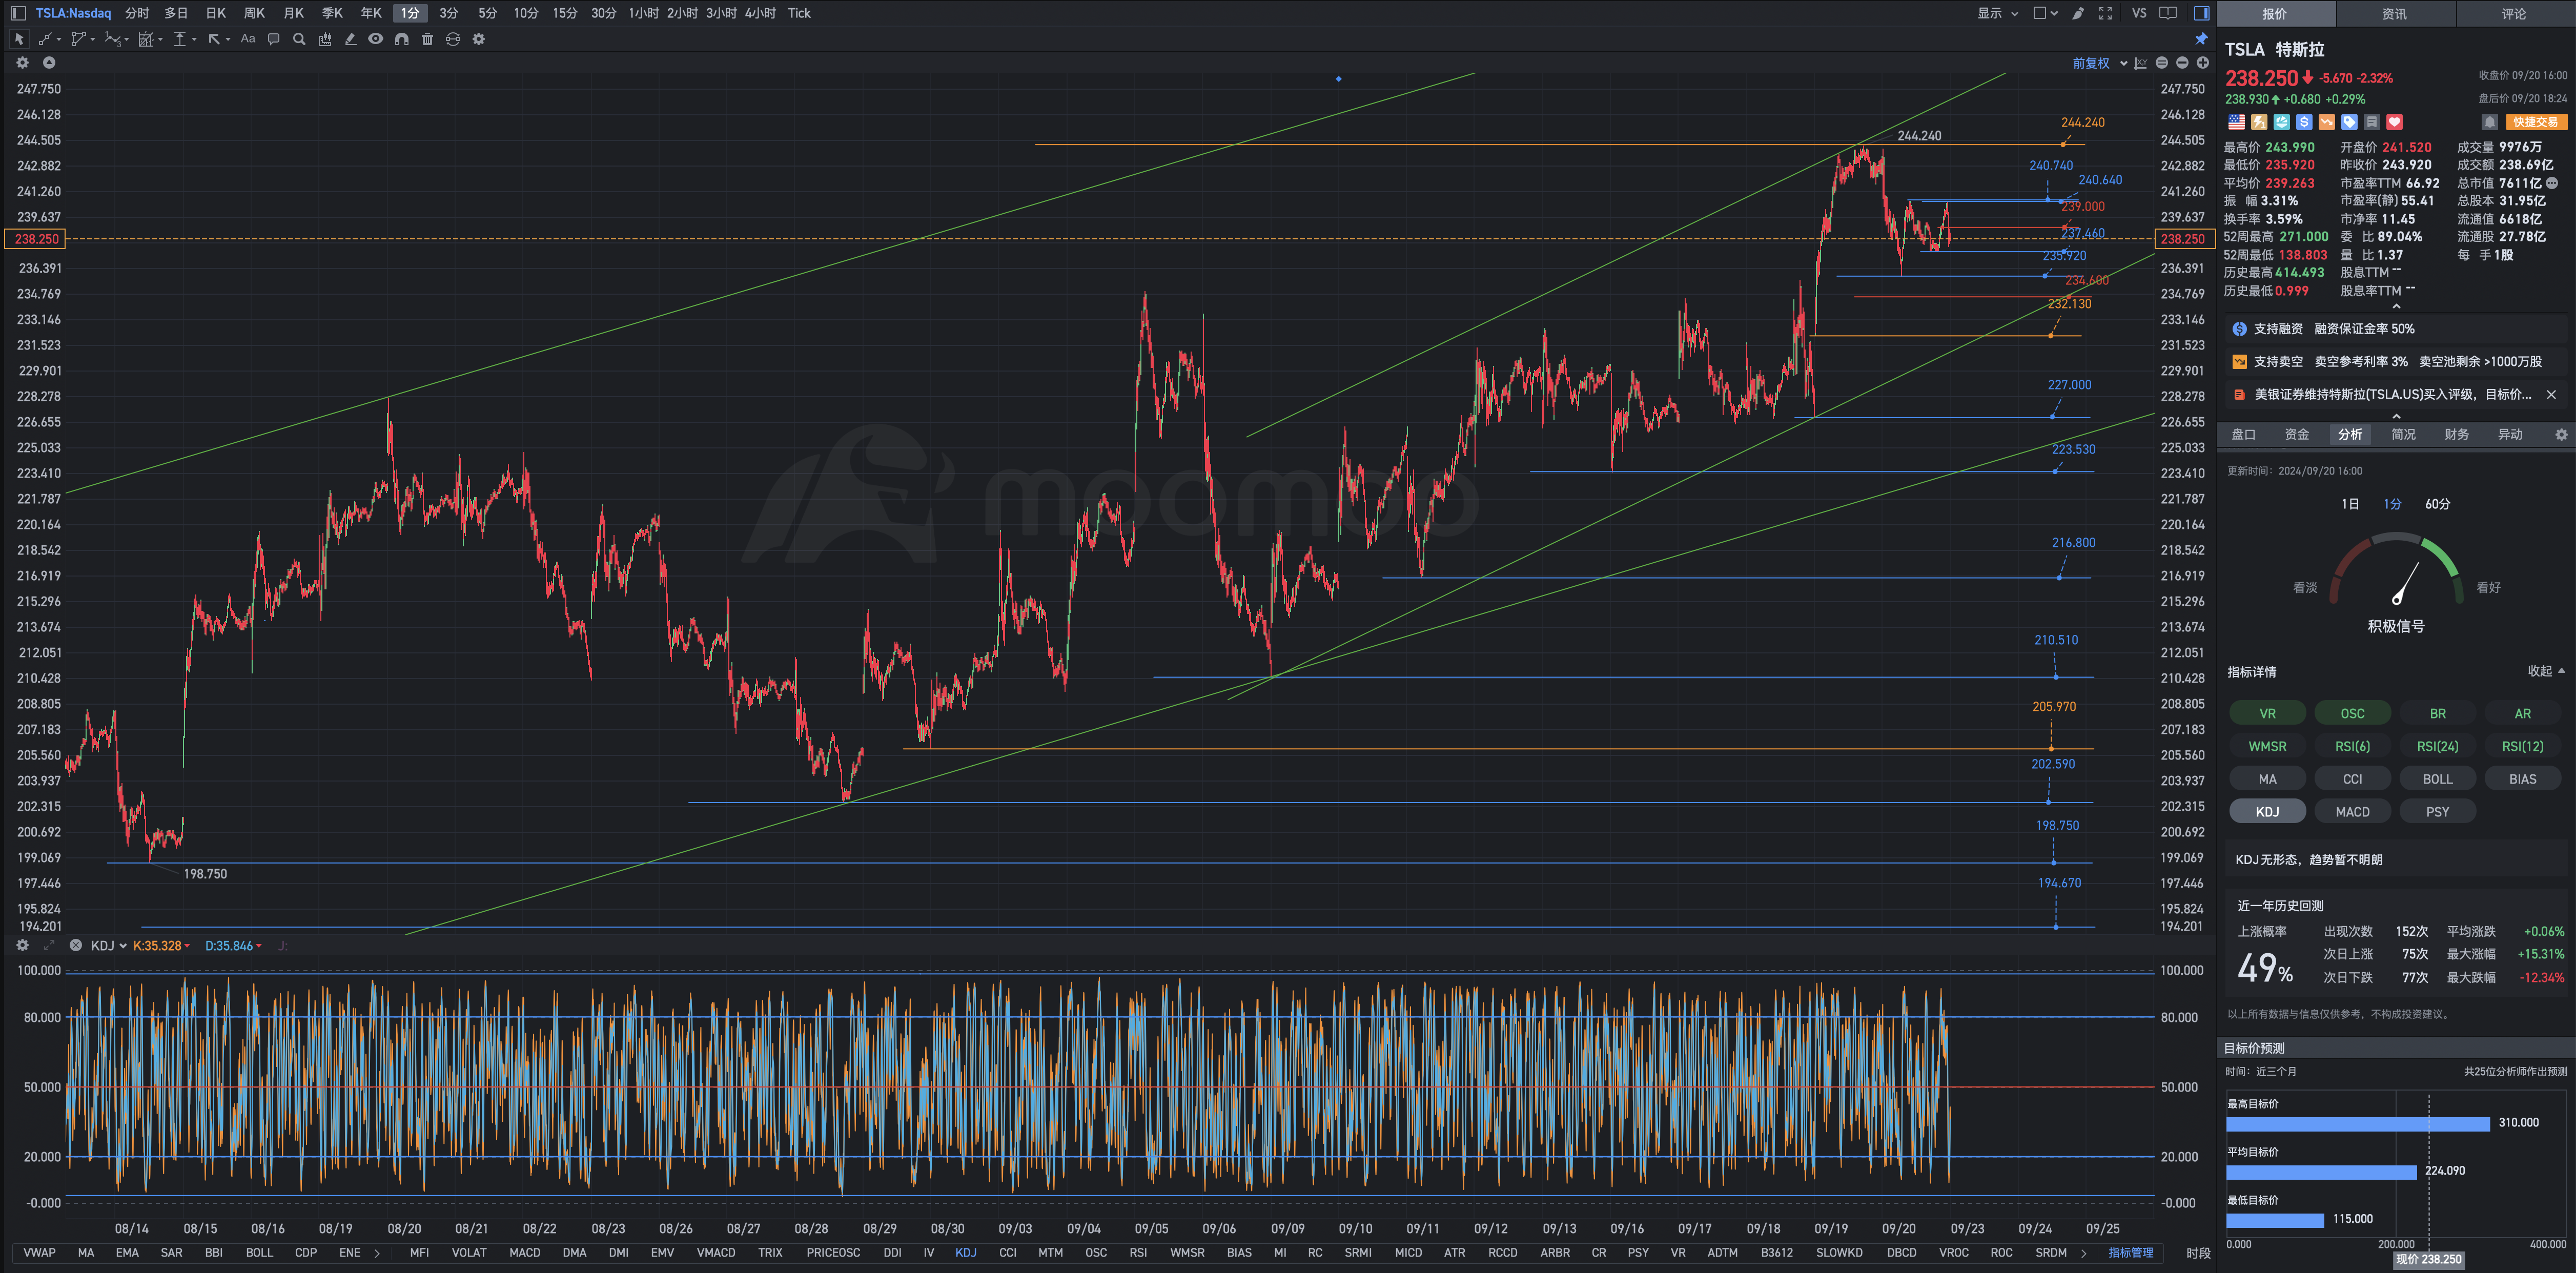
Task: Select the Aa text annotation tool
Action: 248,39
